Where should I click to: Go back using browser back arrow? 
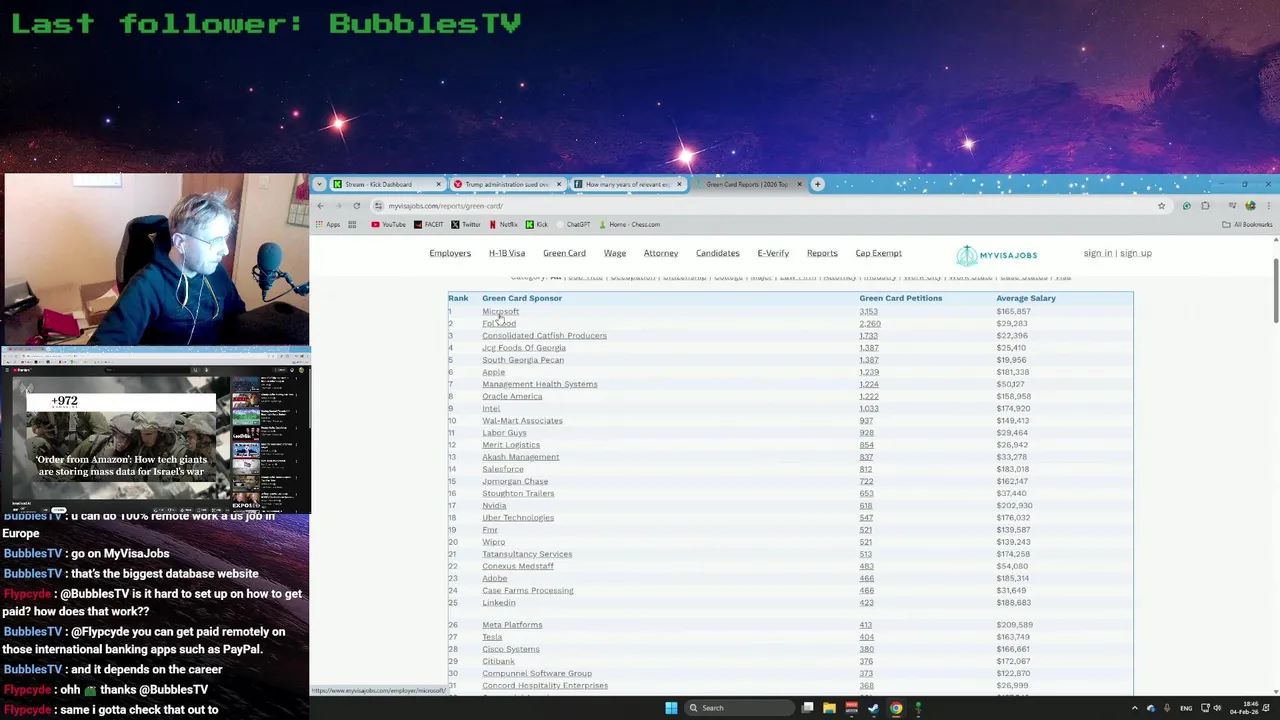point(320,205)
